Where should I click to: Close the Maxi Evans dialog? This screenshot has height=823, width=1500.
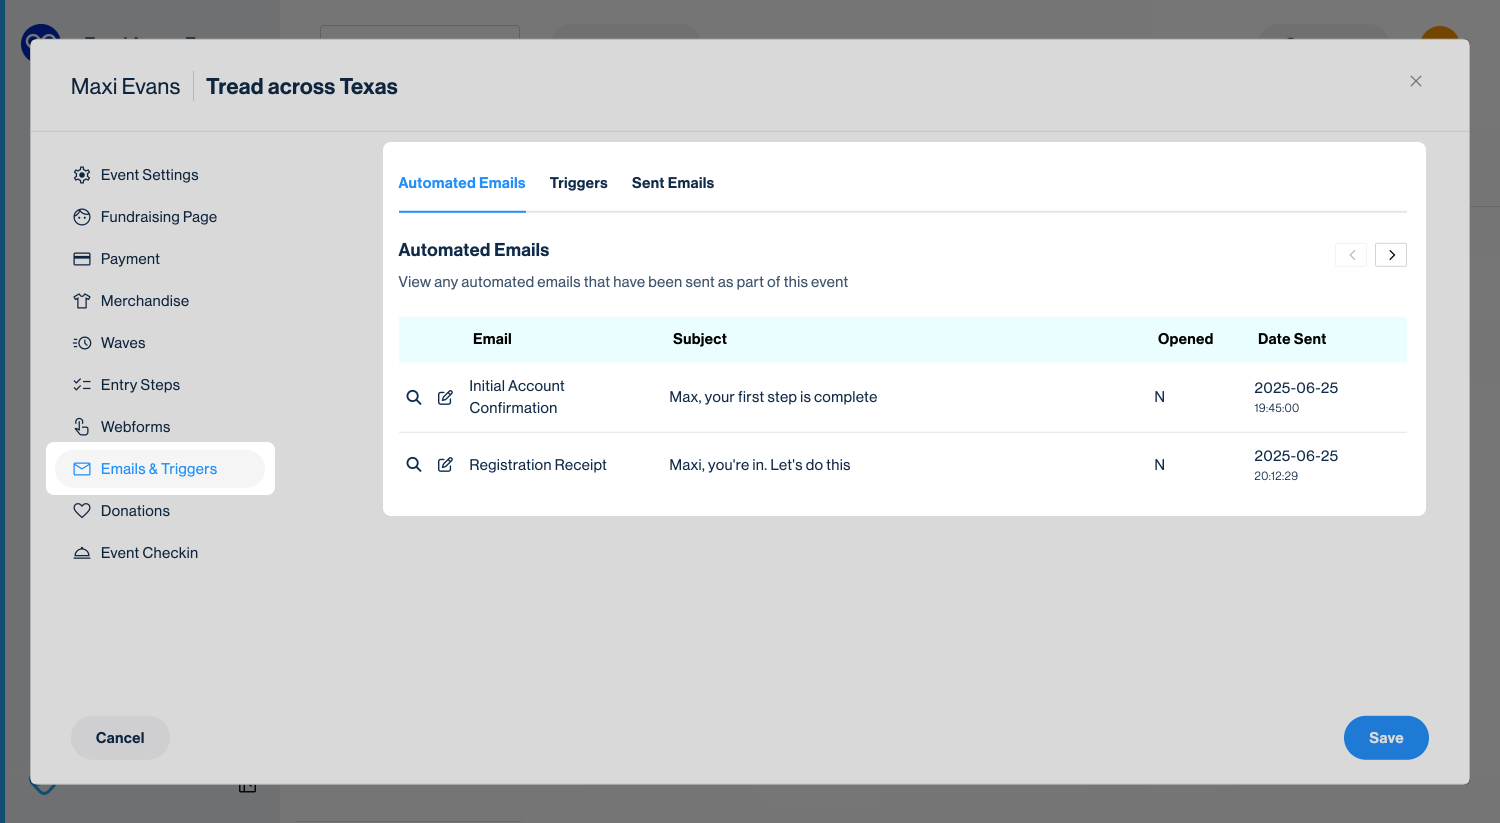tap(1415, 81)
